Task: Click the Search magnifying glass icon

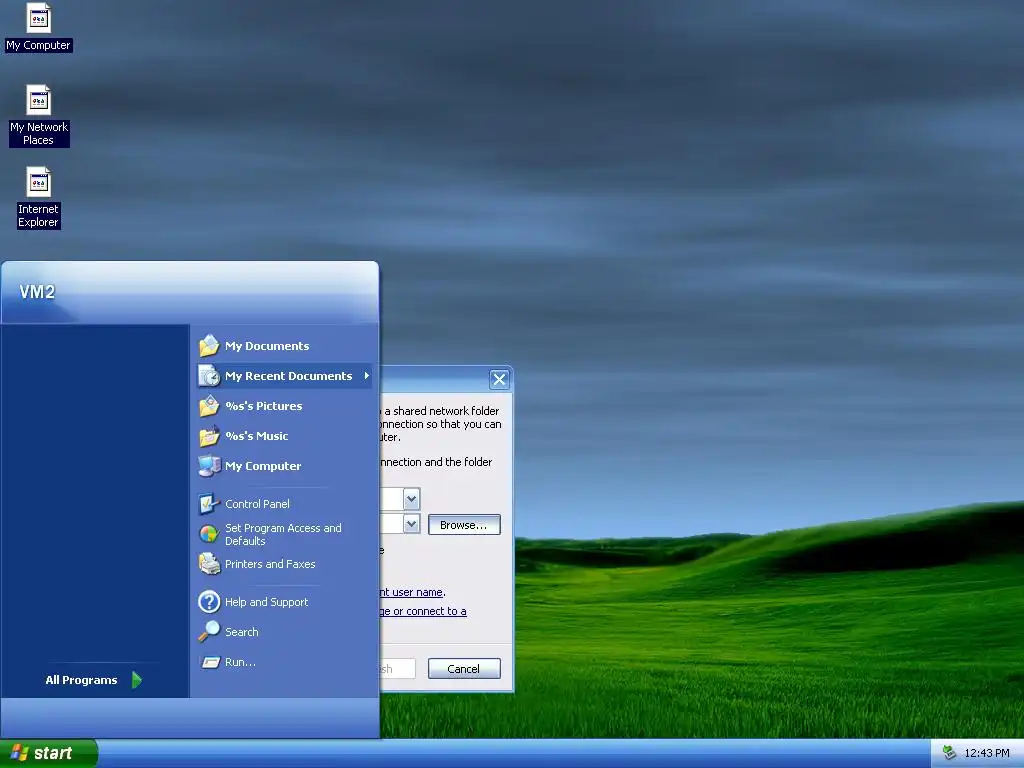Action: [209, 632]
